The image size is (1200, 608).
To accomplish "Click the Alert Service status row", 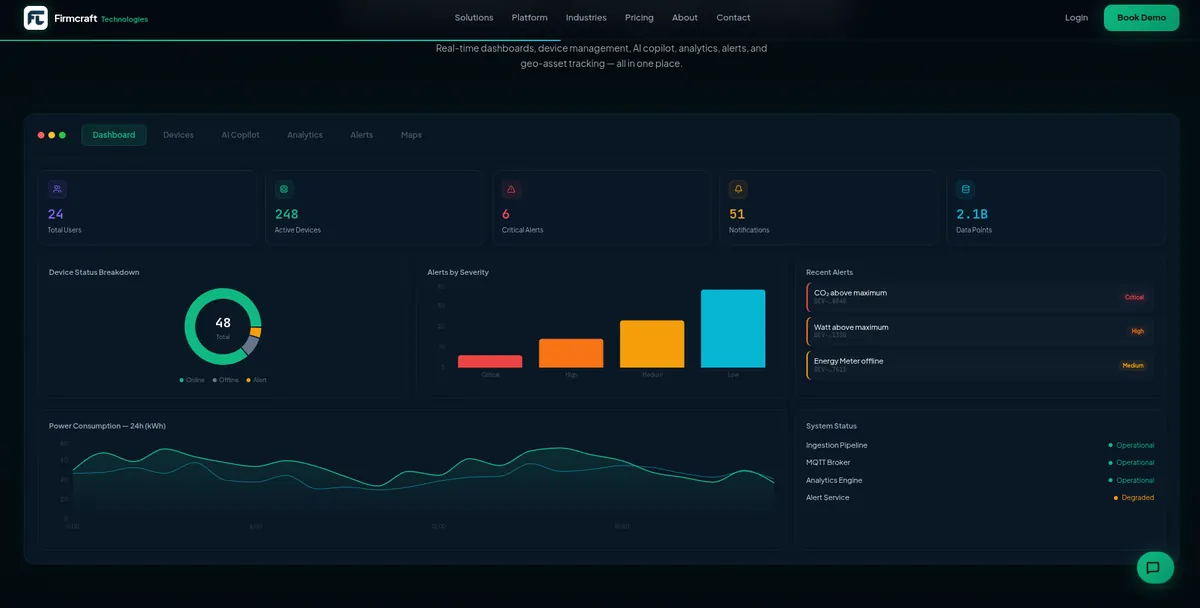I will pyautogui.click(x=980, y=497).
